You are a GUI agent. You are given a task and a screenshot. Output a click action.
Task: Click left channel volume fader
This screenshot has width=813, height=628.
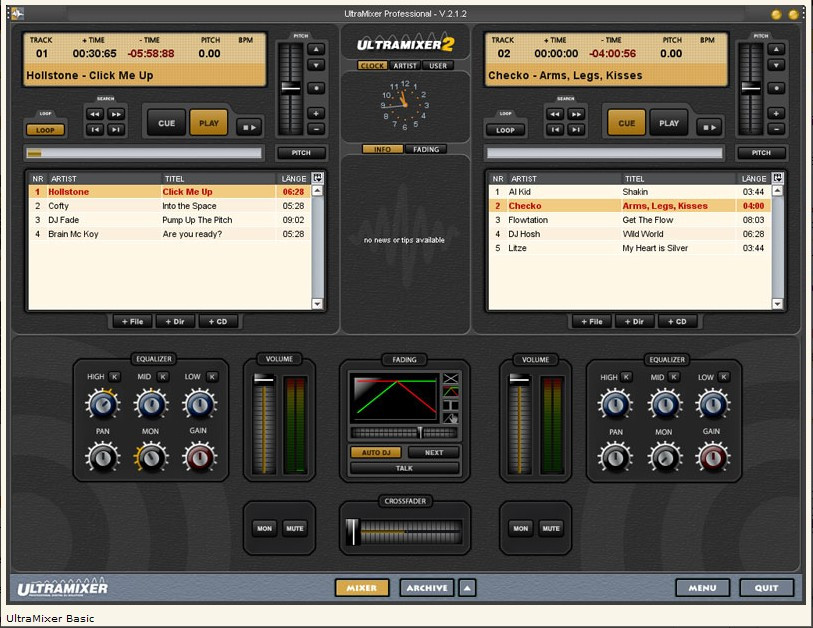point(263,379)
